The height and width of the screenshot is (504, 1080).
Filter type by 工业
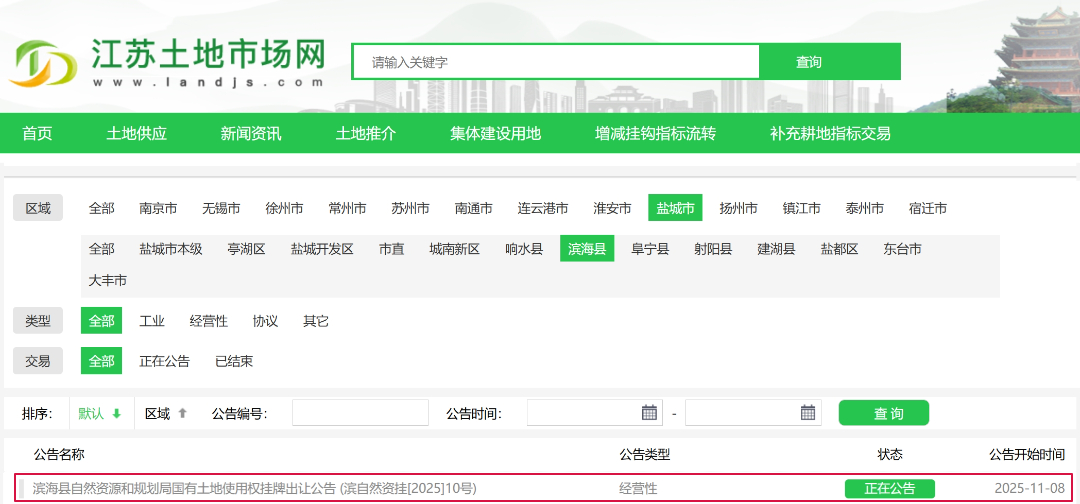coord(152,321)
